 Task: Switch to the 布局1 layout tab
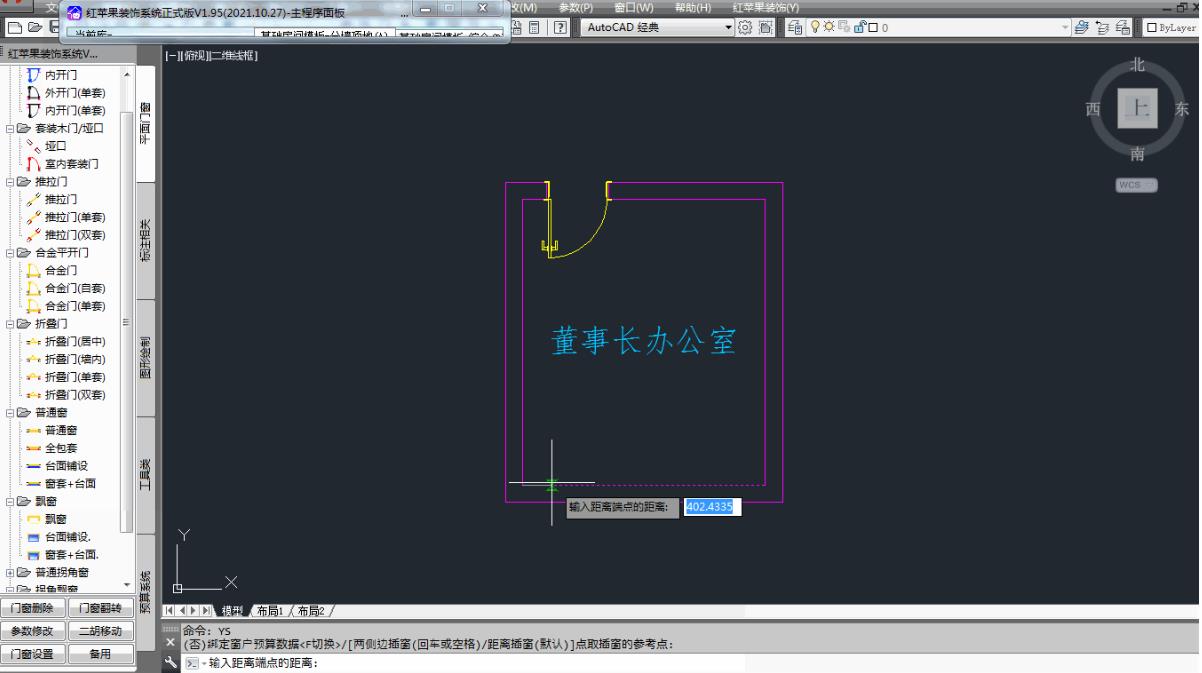point(269,610)
